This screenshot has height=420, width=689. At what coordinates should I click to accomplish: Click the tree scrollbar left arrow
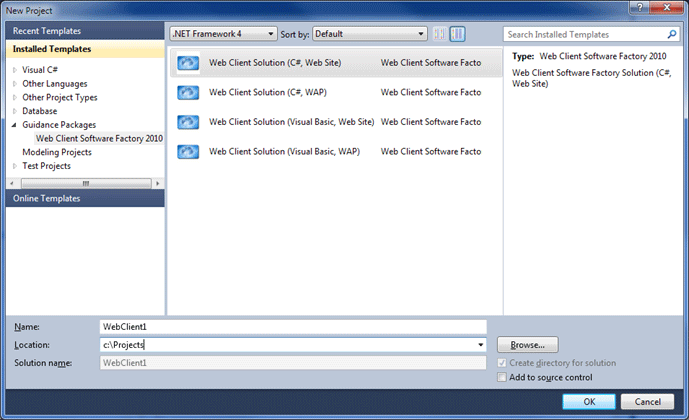[x=12, y=183]
